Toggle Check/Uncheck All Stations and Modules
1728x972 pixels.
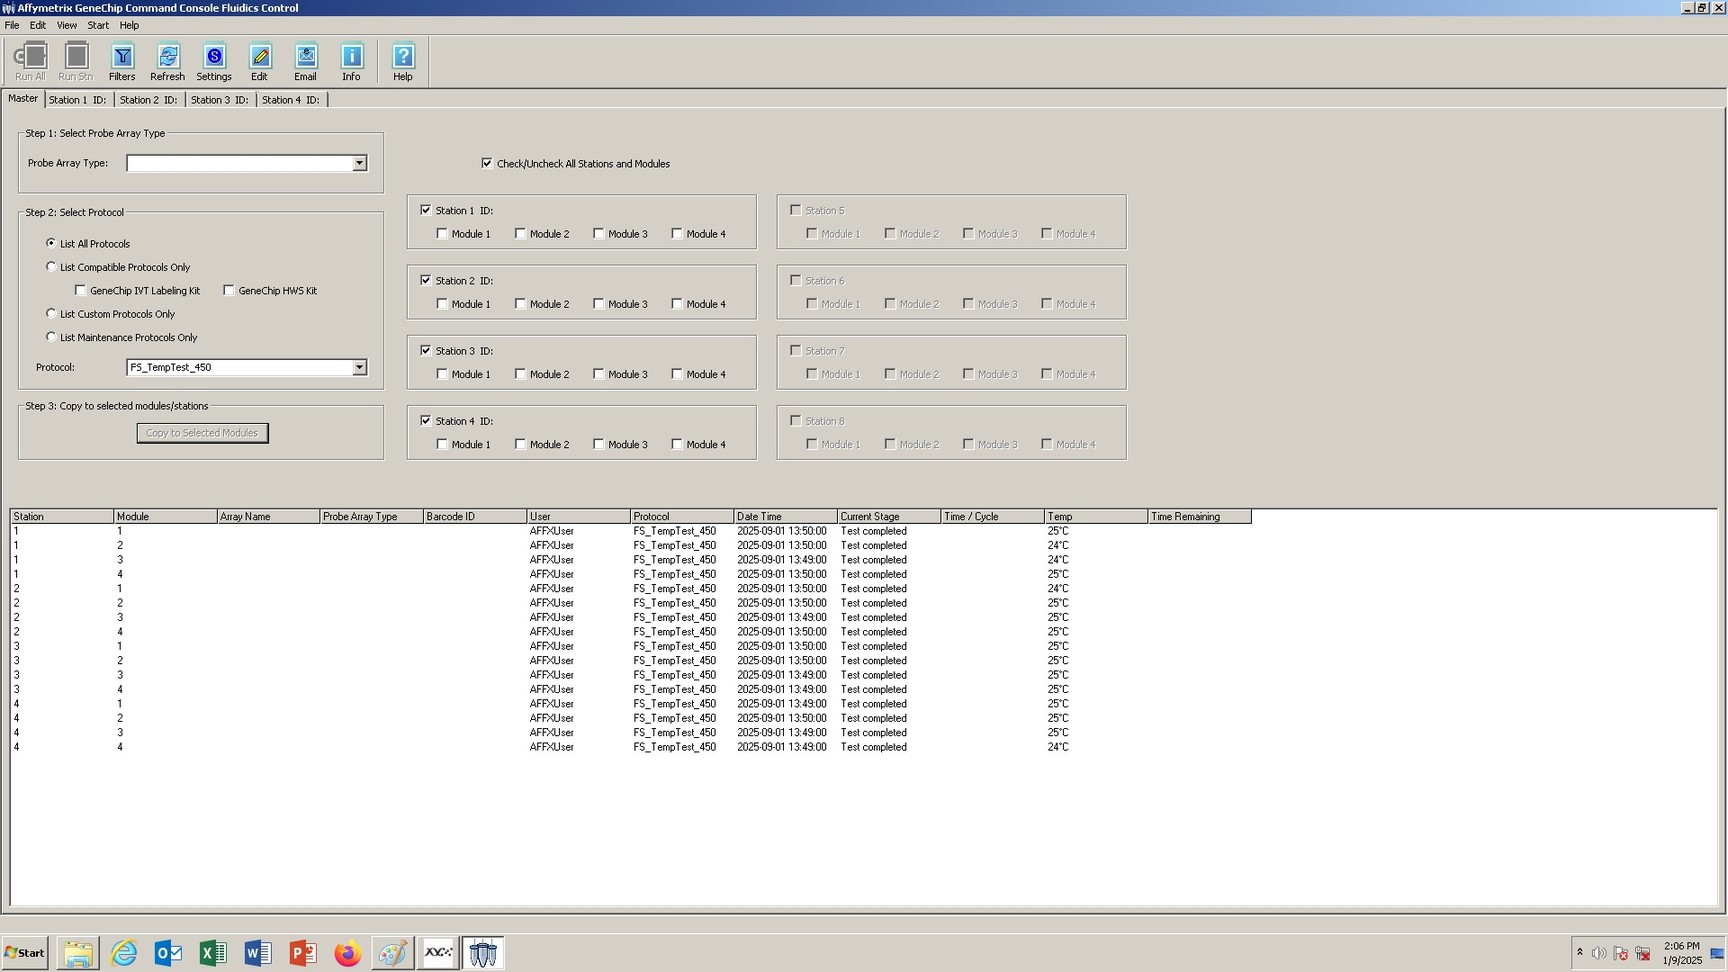487,163
